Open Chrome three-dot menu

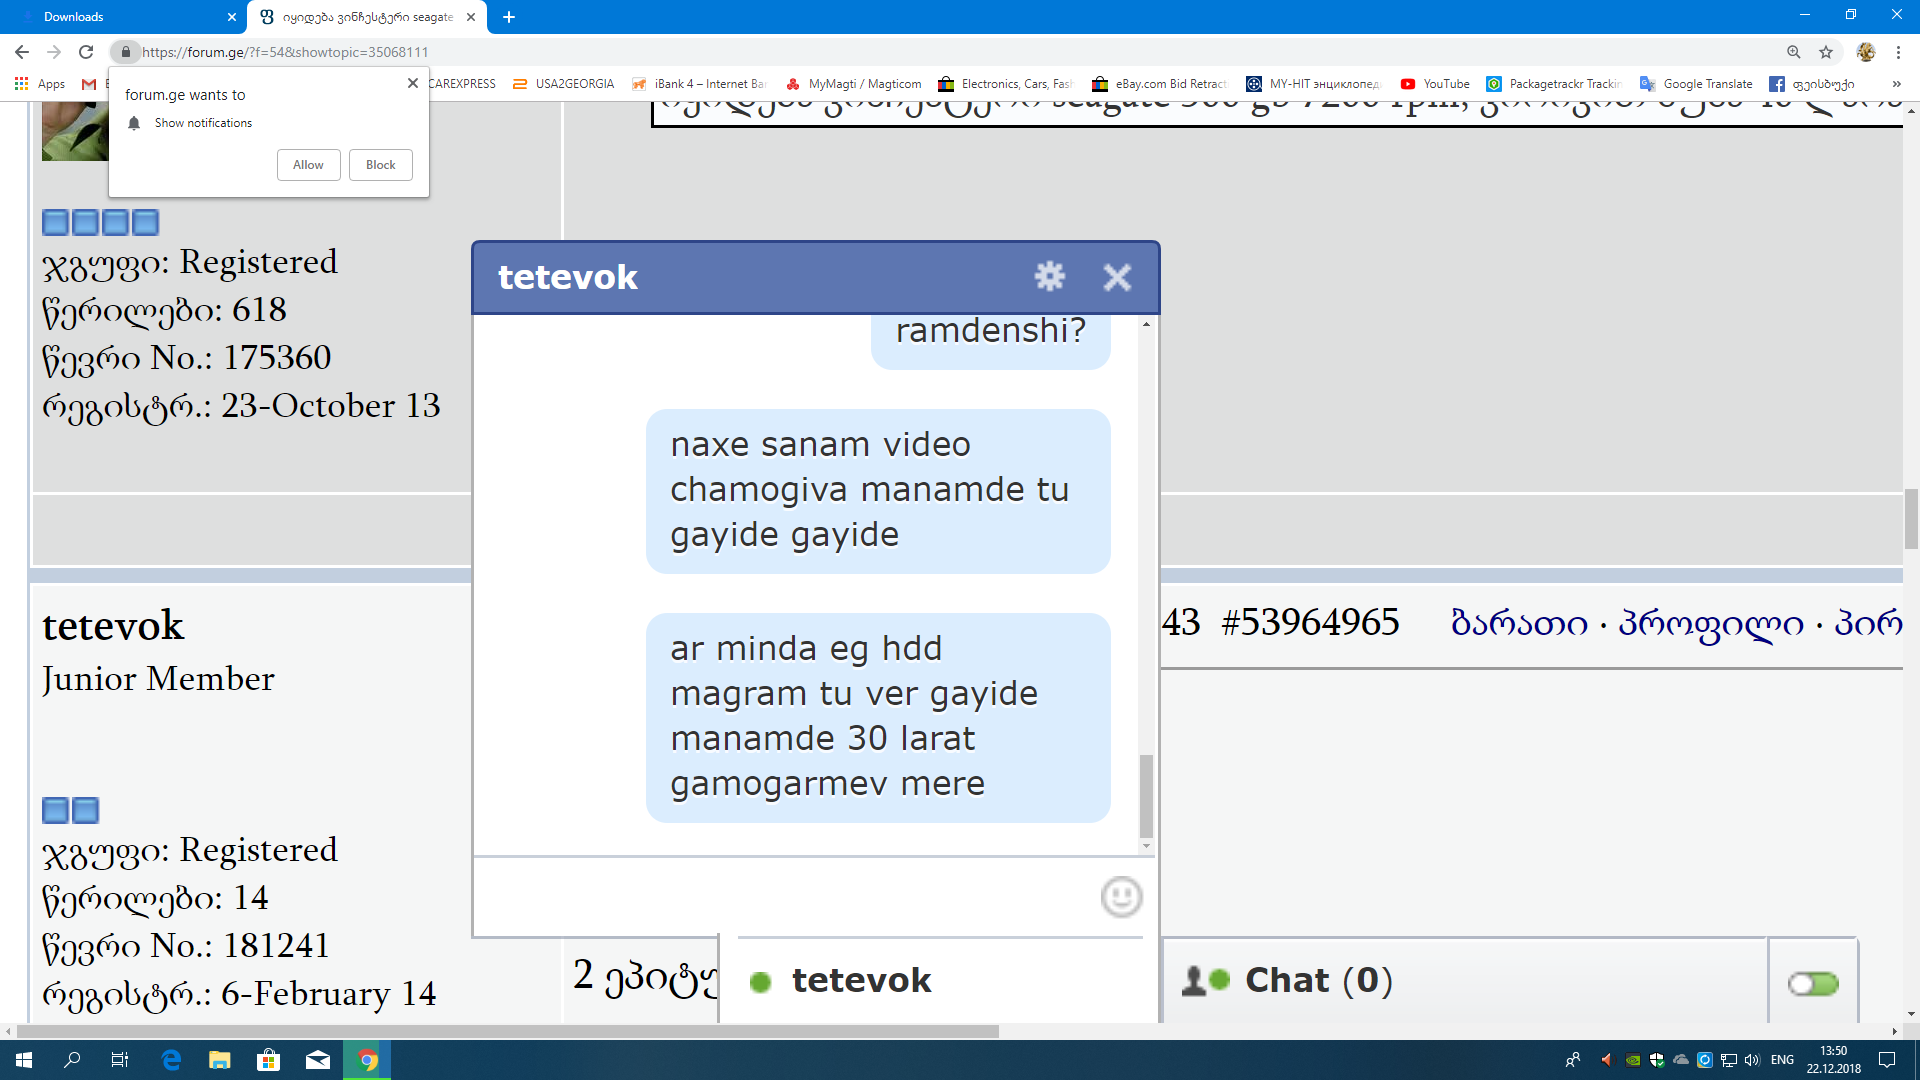[x=1898, y=52]
